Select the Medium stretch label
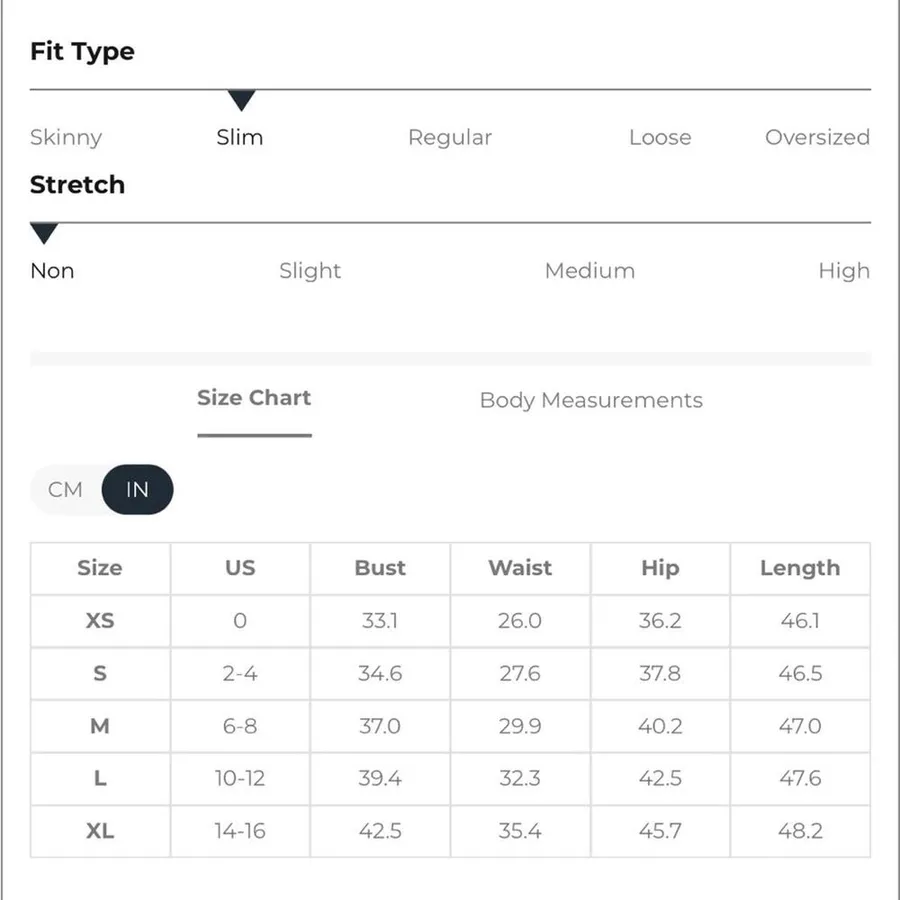 (x=590, y=270)
